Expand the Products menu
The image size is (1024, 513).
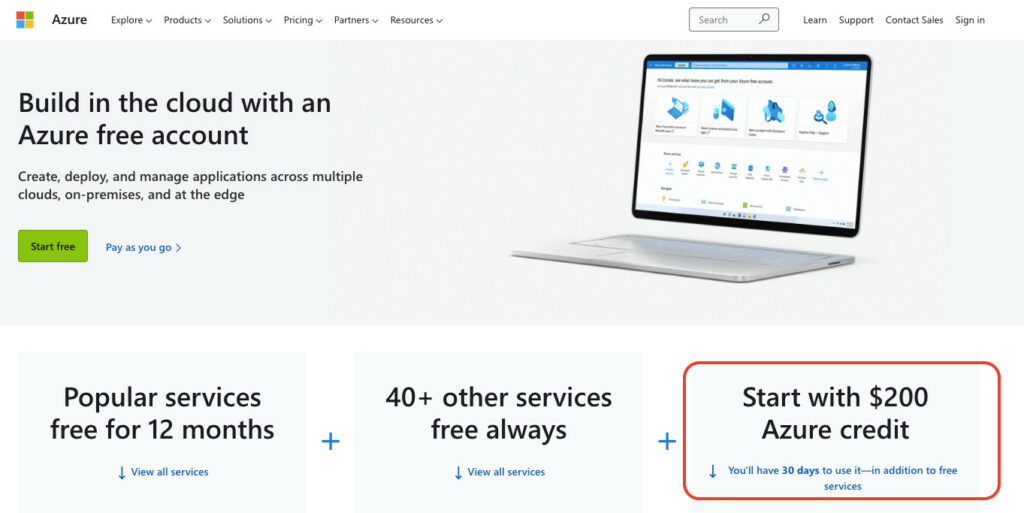click(x=187, y=20)
